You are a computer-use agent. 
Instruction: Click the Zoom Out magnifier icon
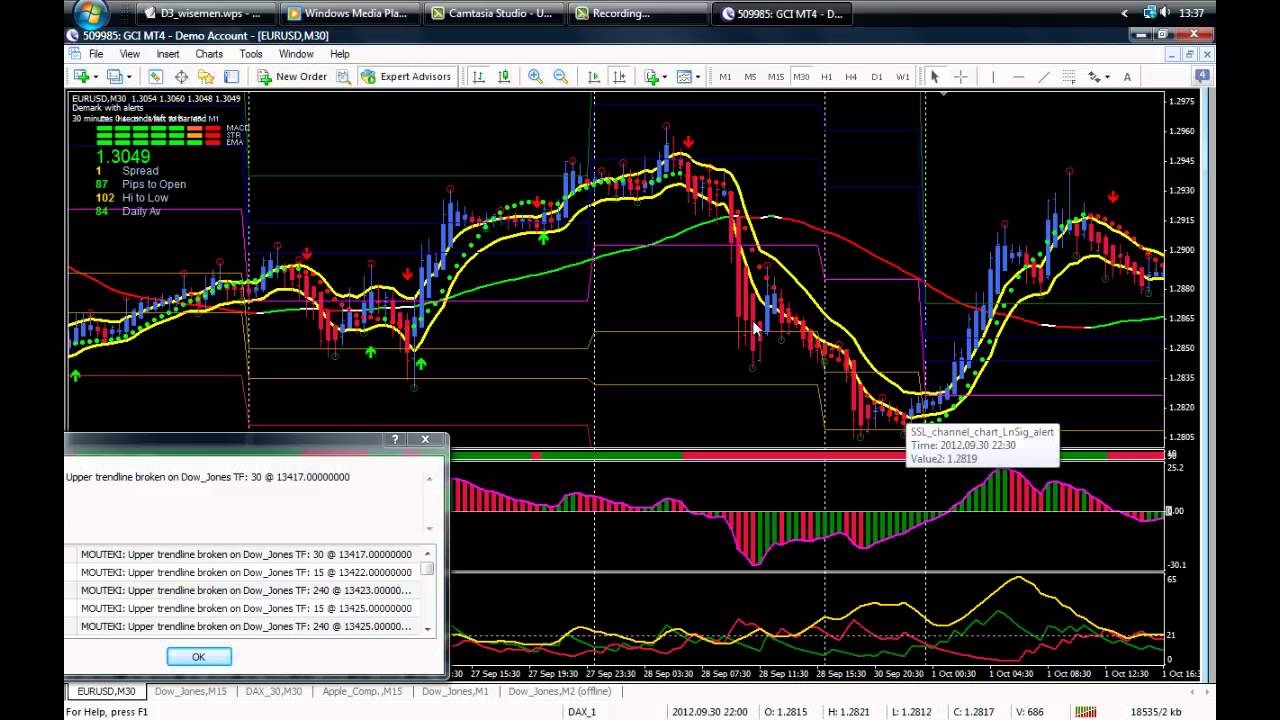(560, 77)
